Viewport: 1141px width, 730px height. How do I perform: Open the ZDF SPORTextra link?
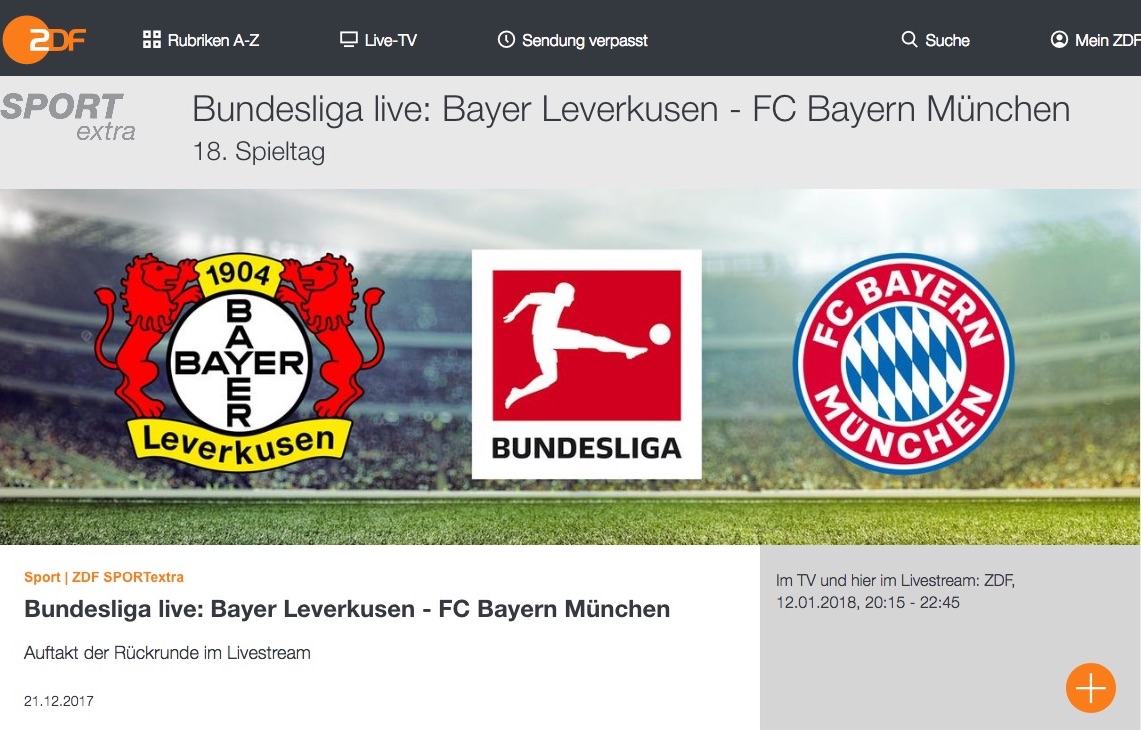pos(128,577)
